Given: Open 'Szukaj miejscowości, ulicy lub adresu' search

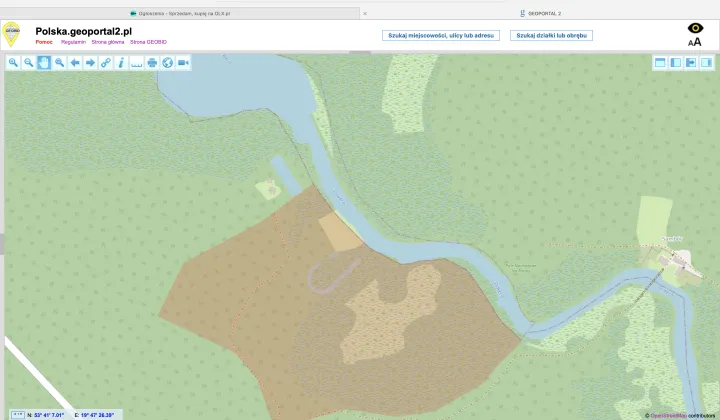Looking at the screenshot, I should click(x=441, y=35).
